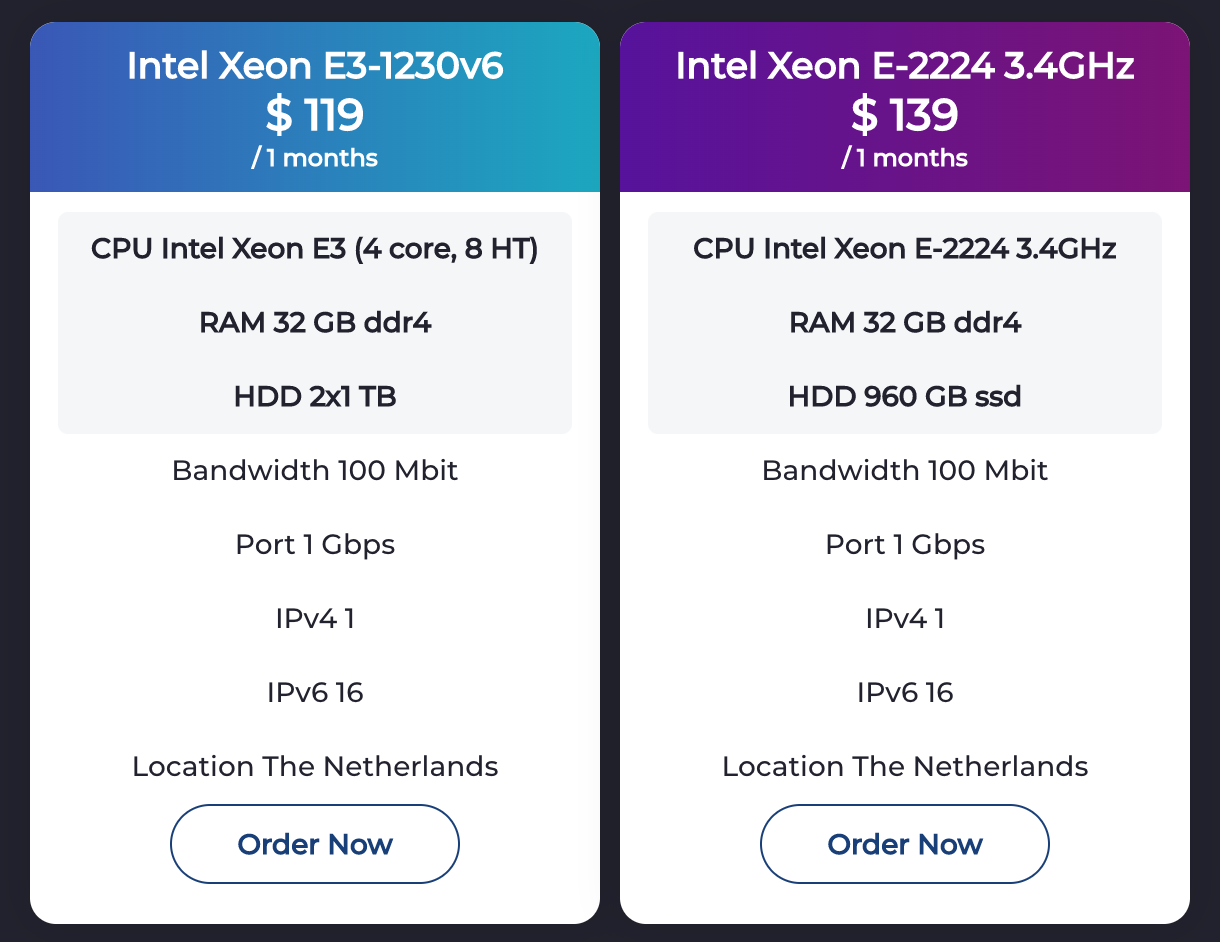Viewport: 1220px width, 942px height.
Task: Click CPU Intel Xeon E-2224 3.4GHz spec line
Action: tap(905, 249)
